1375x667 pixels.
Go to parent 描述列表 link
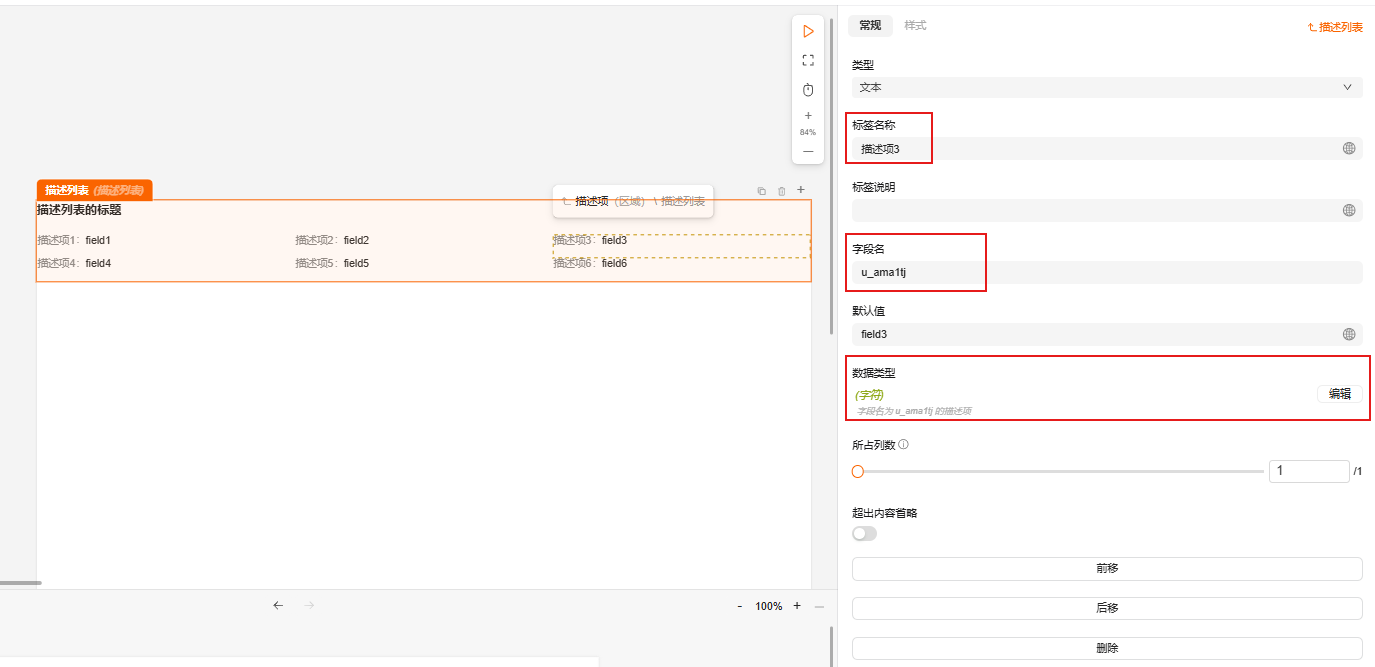point(1335,27)
